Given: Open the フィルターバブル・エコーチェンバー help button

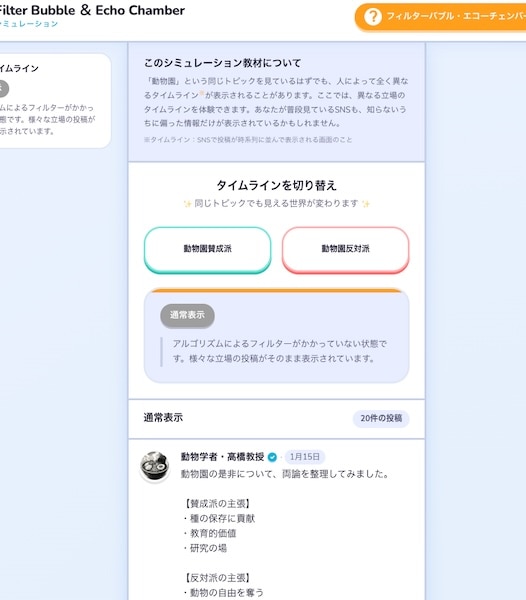Looking at the screenshot, I should click(441, 16).
